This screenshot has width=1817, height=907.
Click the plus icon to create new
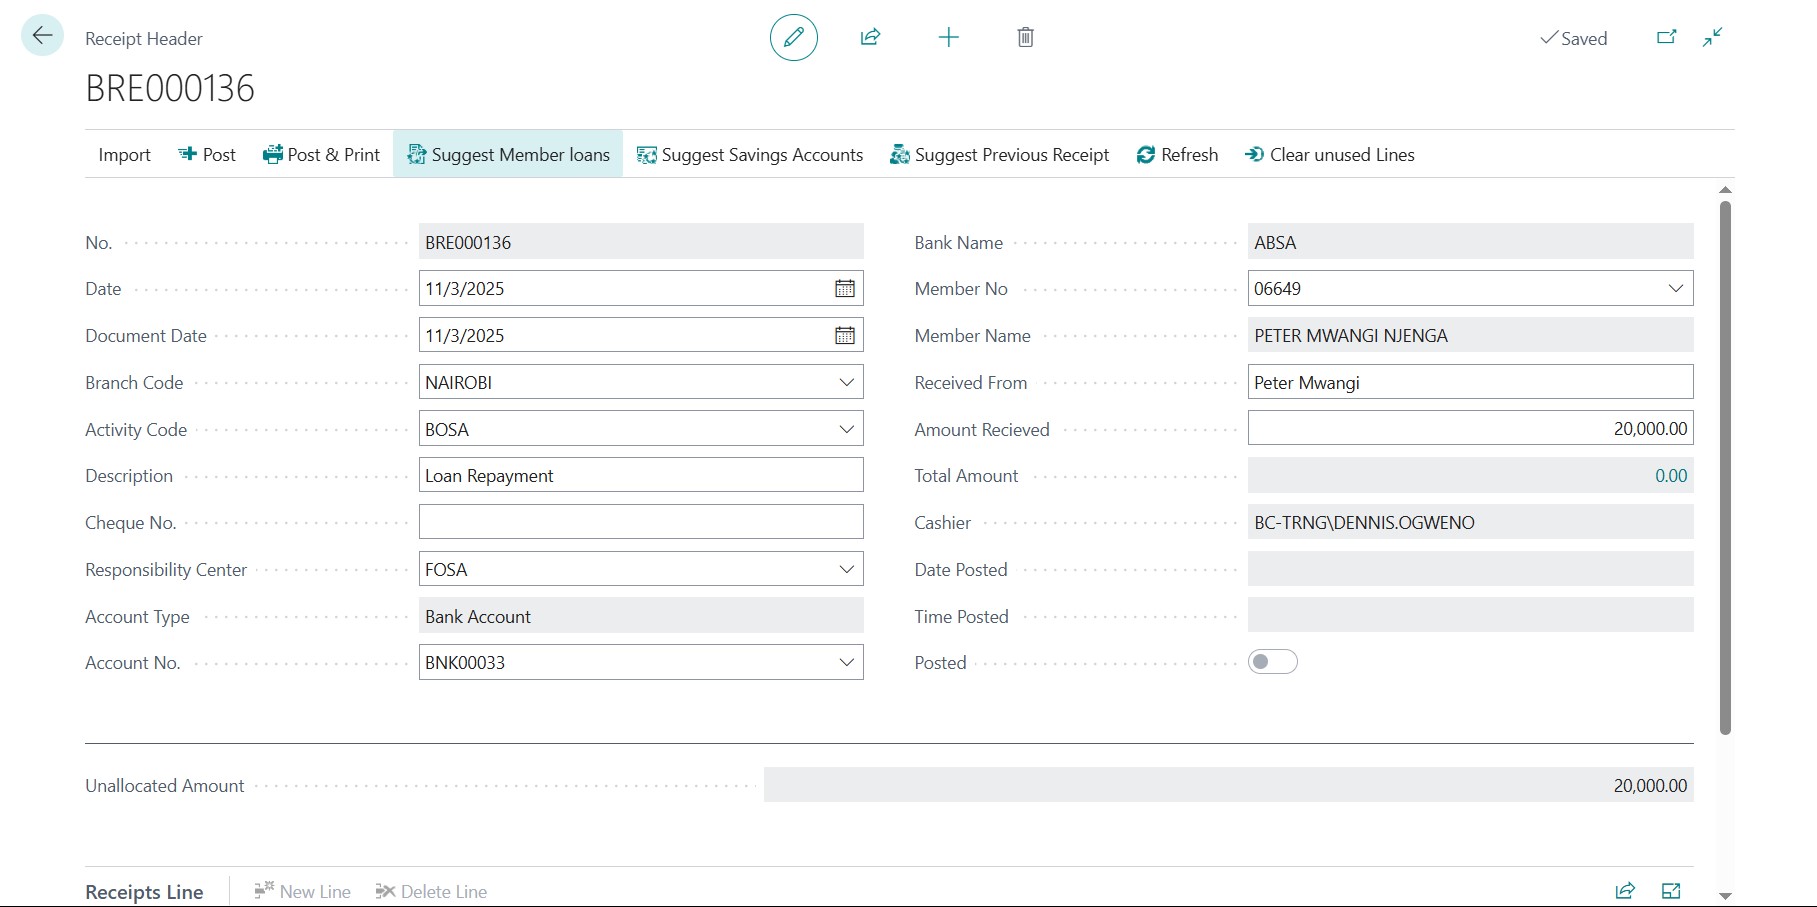[948, 38]
